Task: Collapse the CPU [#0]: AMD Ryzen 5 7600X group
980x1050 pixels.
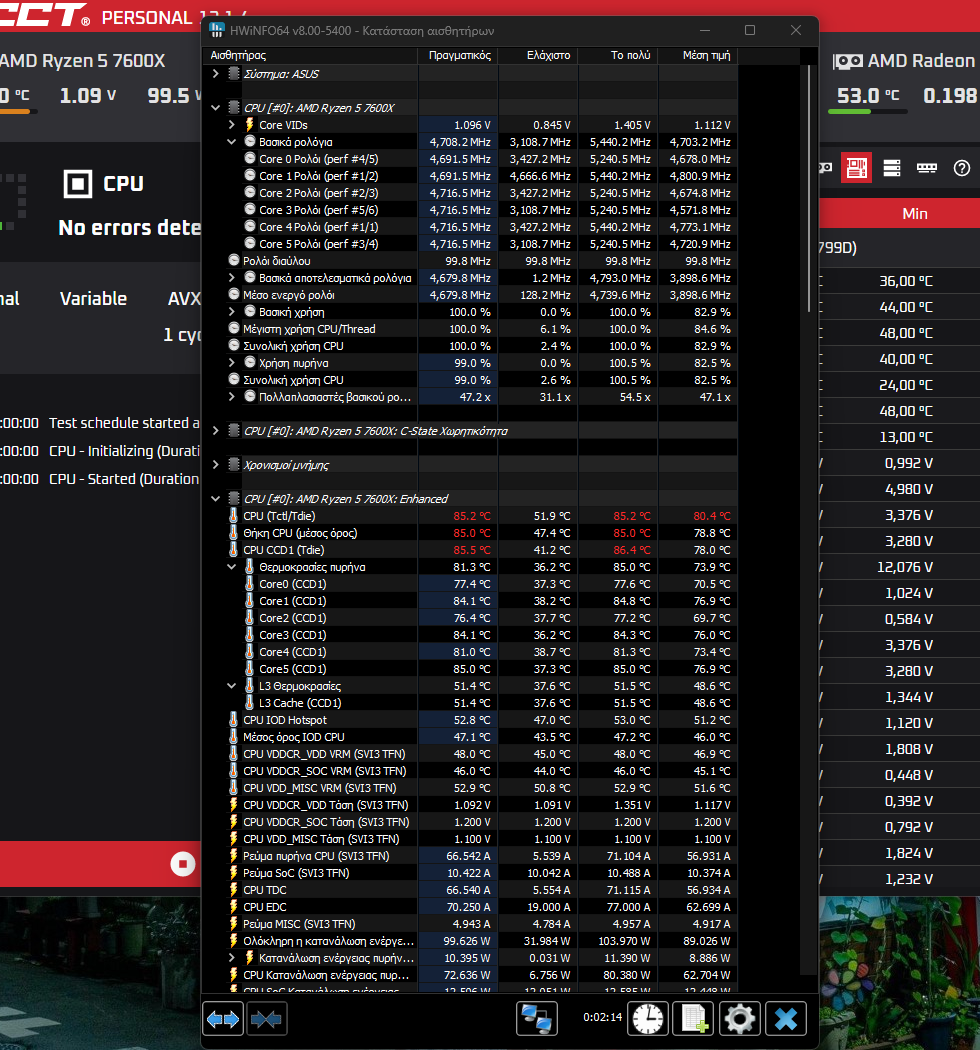Action: tap(216, 108)
